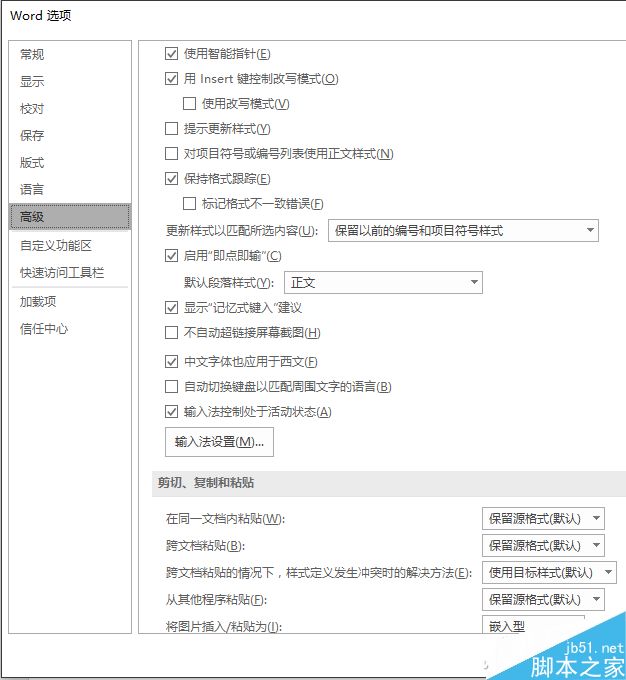This screenshot has height=680, width=626.
Task: Open 从其他程序粘贴 dropdown
Action: pyautogui.click(x=543, y=600)
